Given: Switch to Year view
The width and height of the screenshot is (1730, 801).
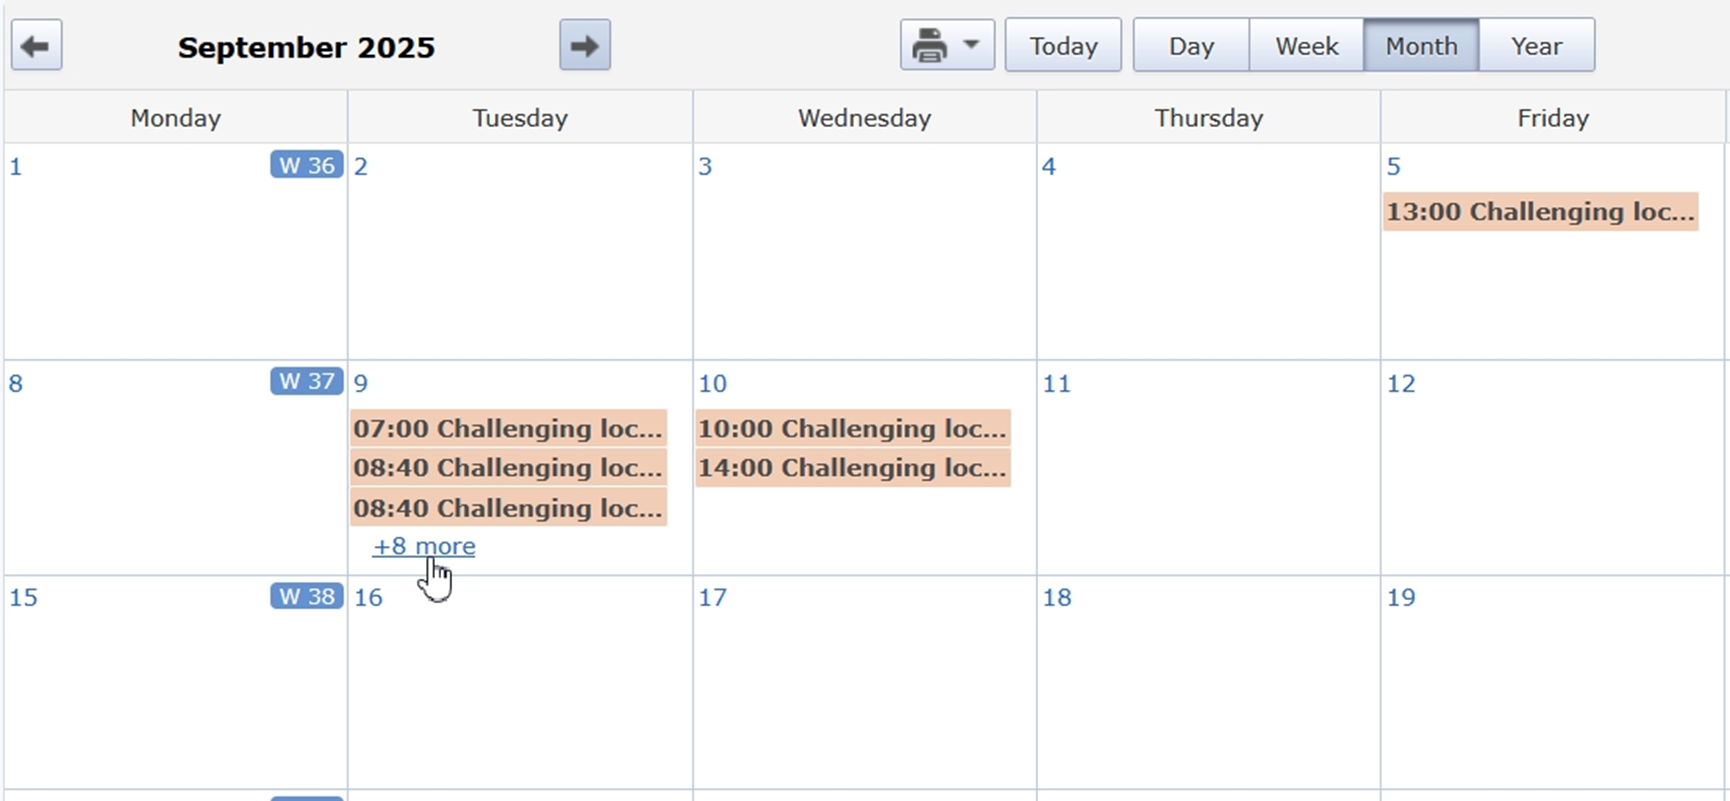Looking at the screenshot, I should (x=1536, y=46).
